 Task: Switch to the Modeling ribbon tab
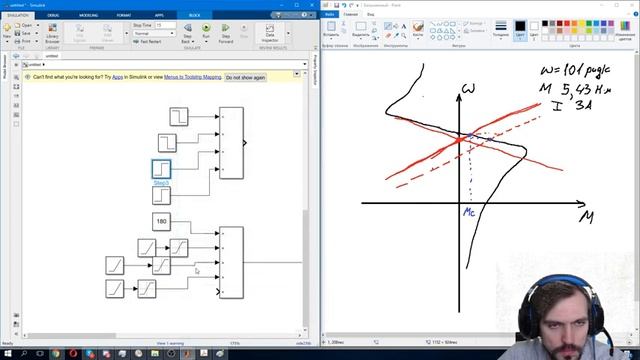pyautogui.click(x=89, y=15)
